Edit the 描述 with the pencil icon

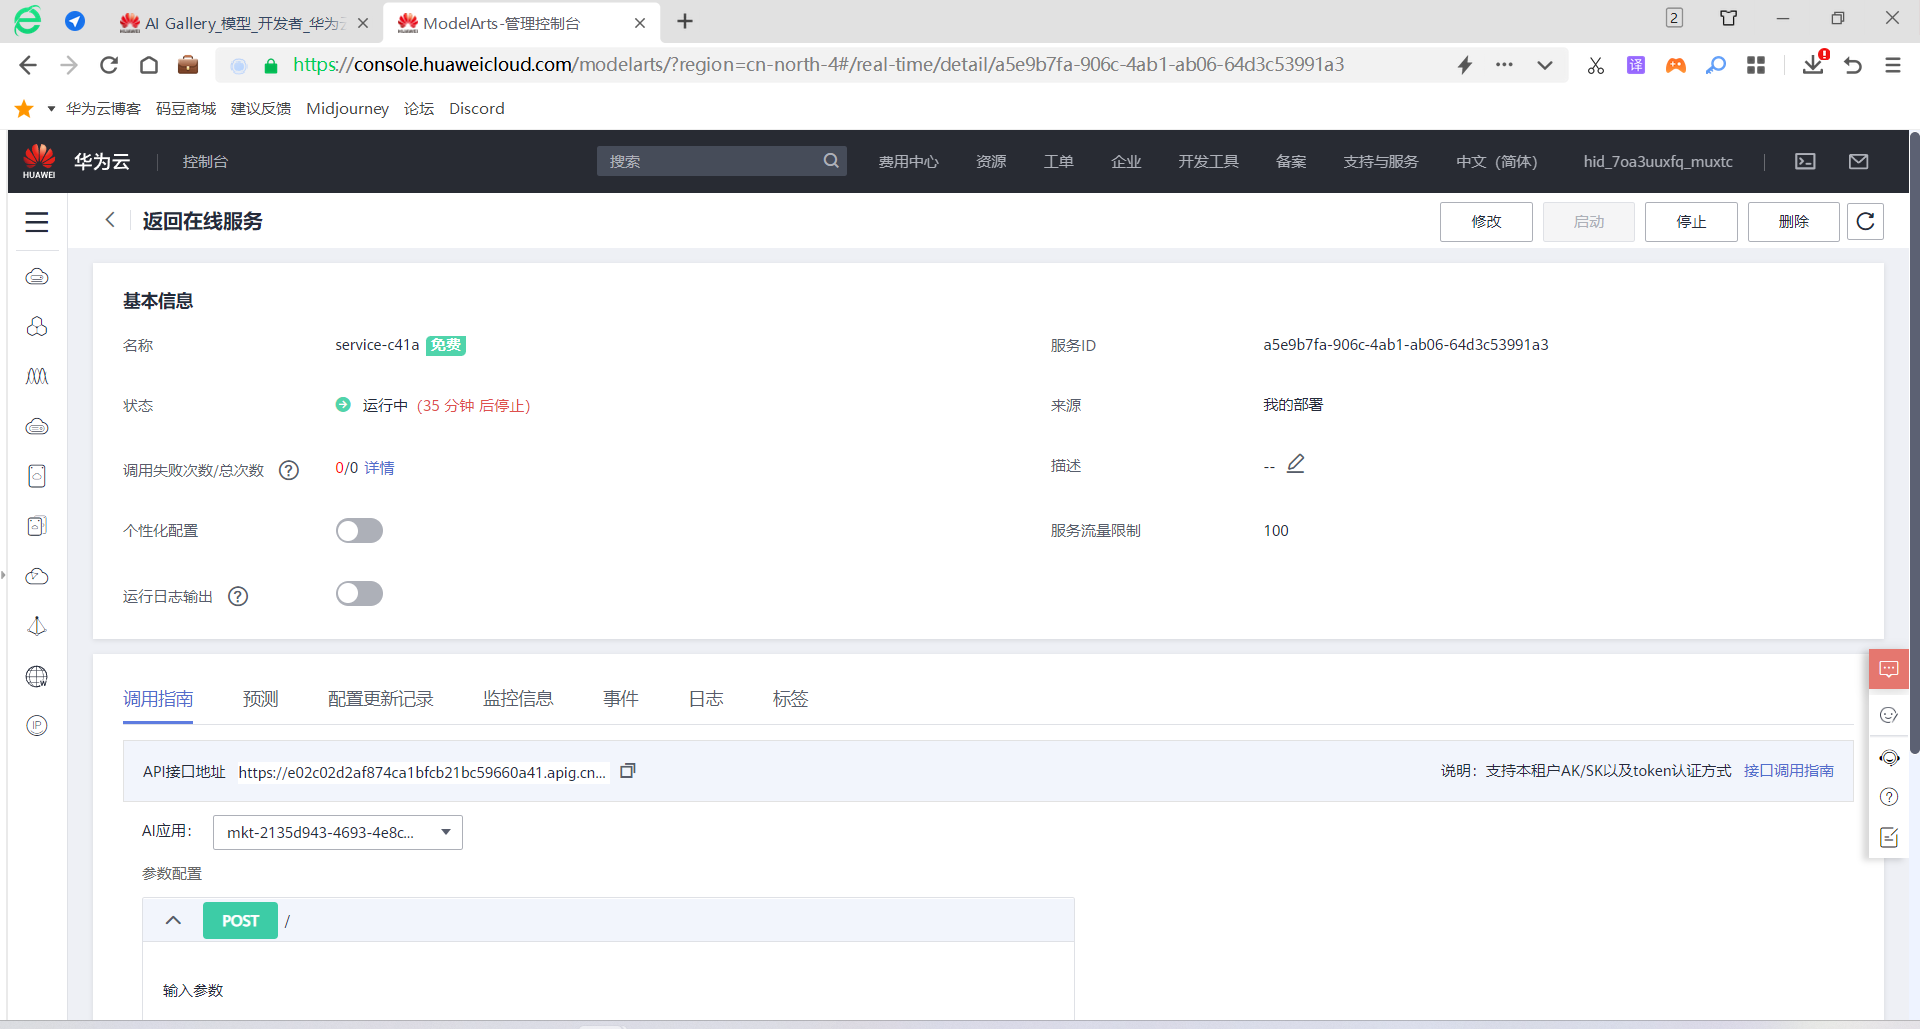tap(1295, 464)
